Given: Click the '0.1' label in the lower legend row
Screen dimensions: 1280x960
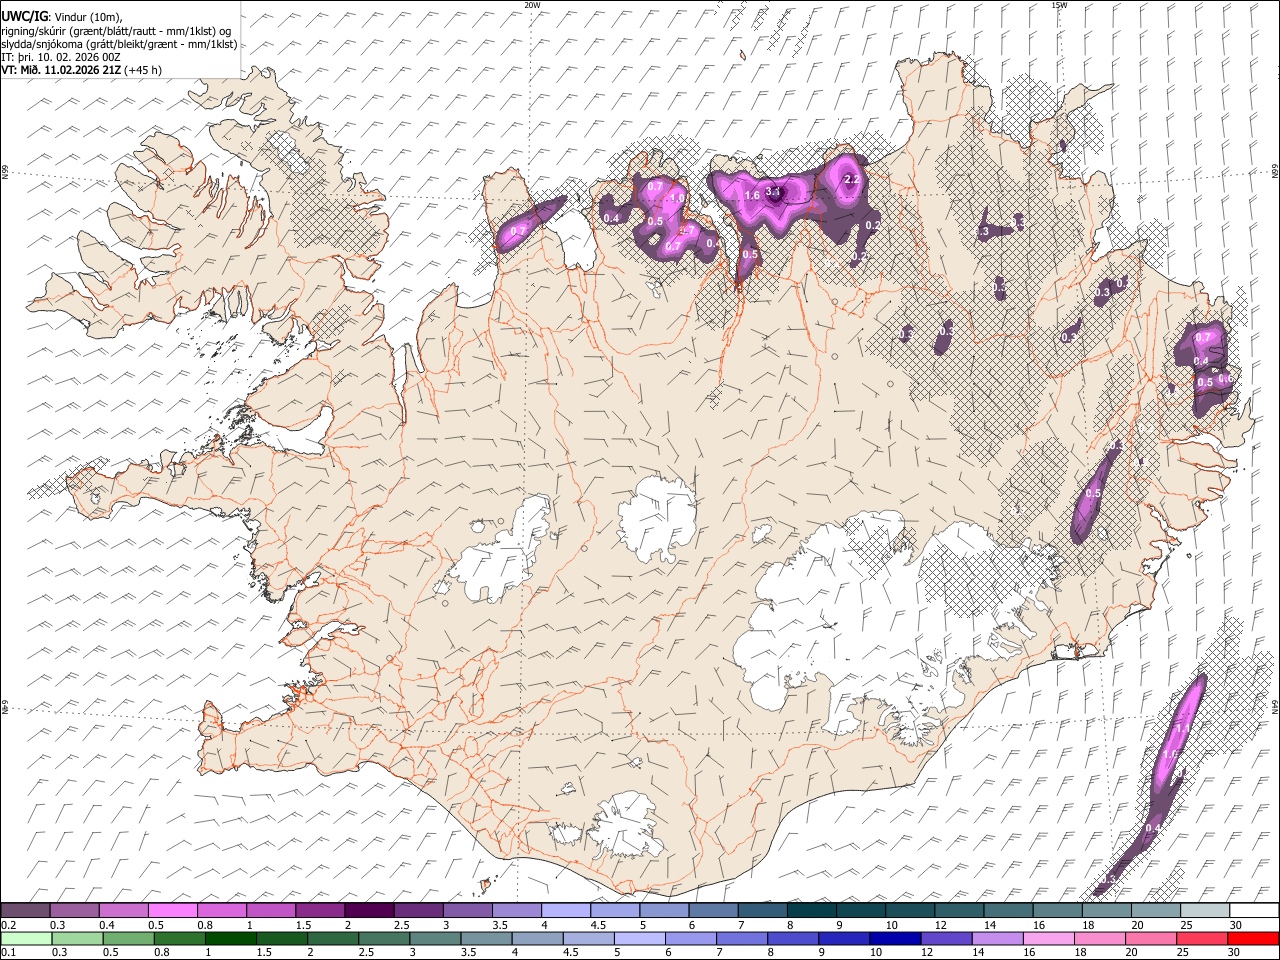Looking at the screenshot, I should coord(7,952).
